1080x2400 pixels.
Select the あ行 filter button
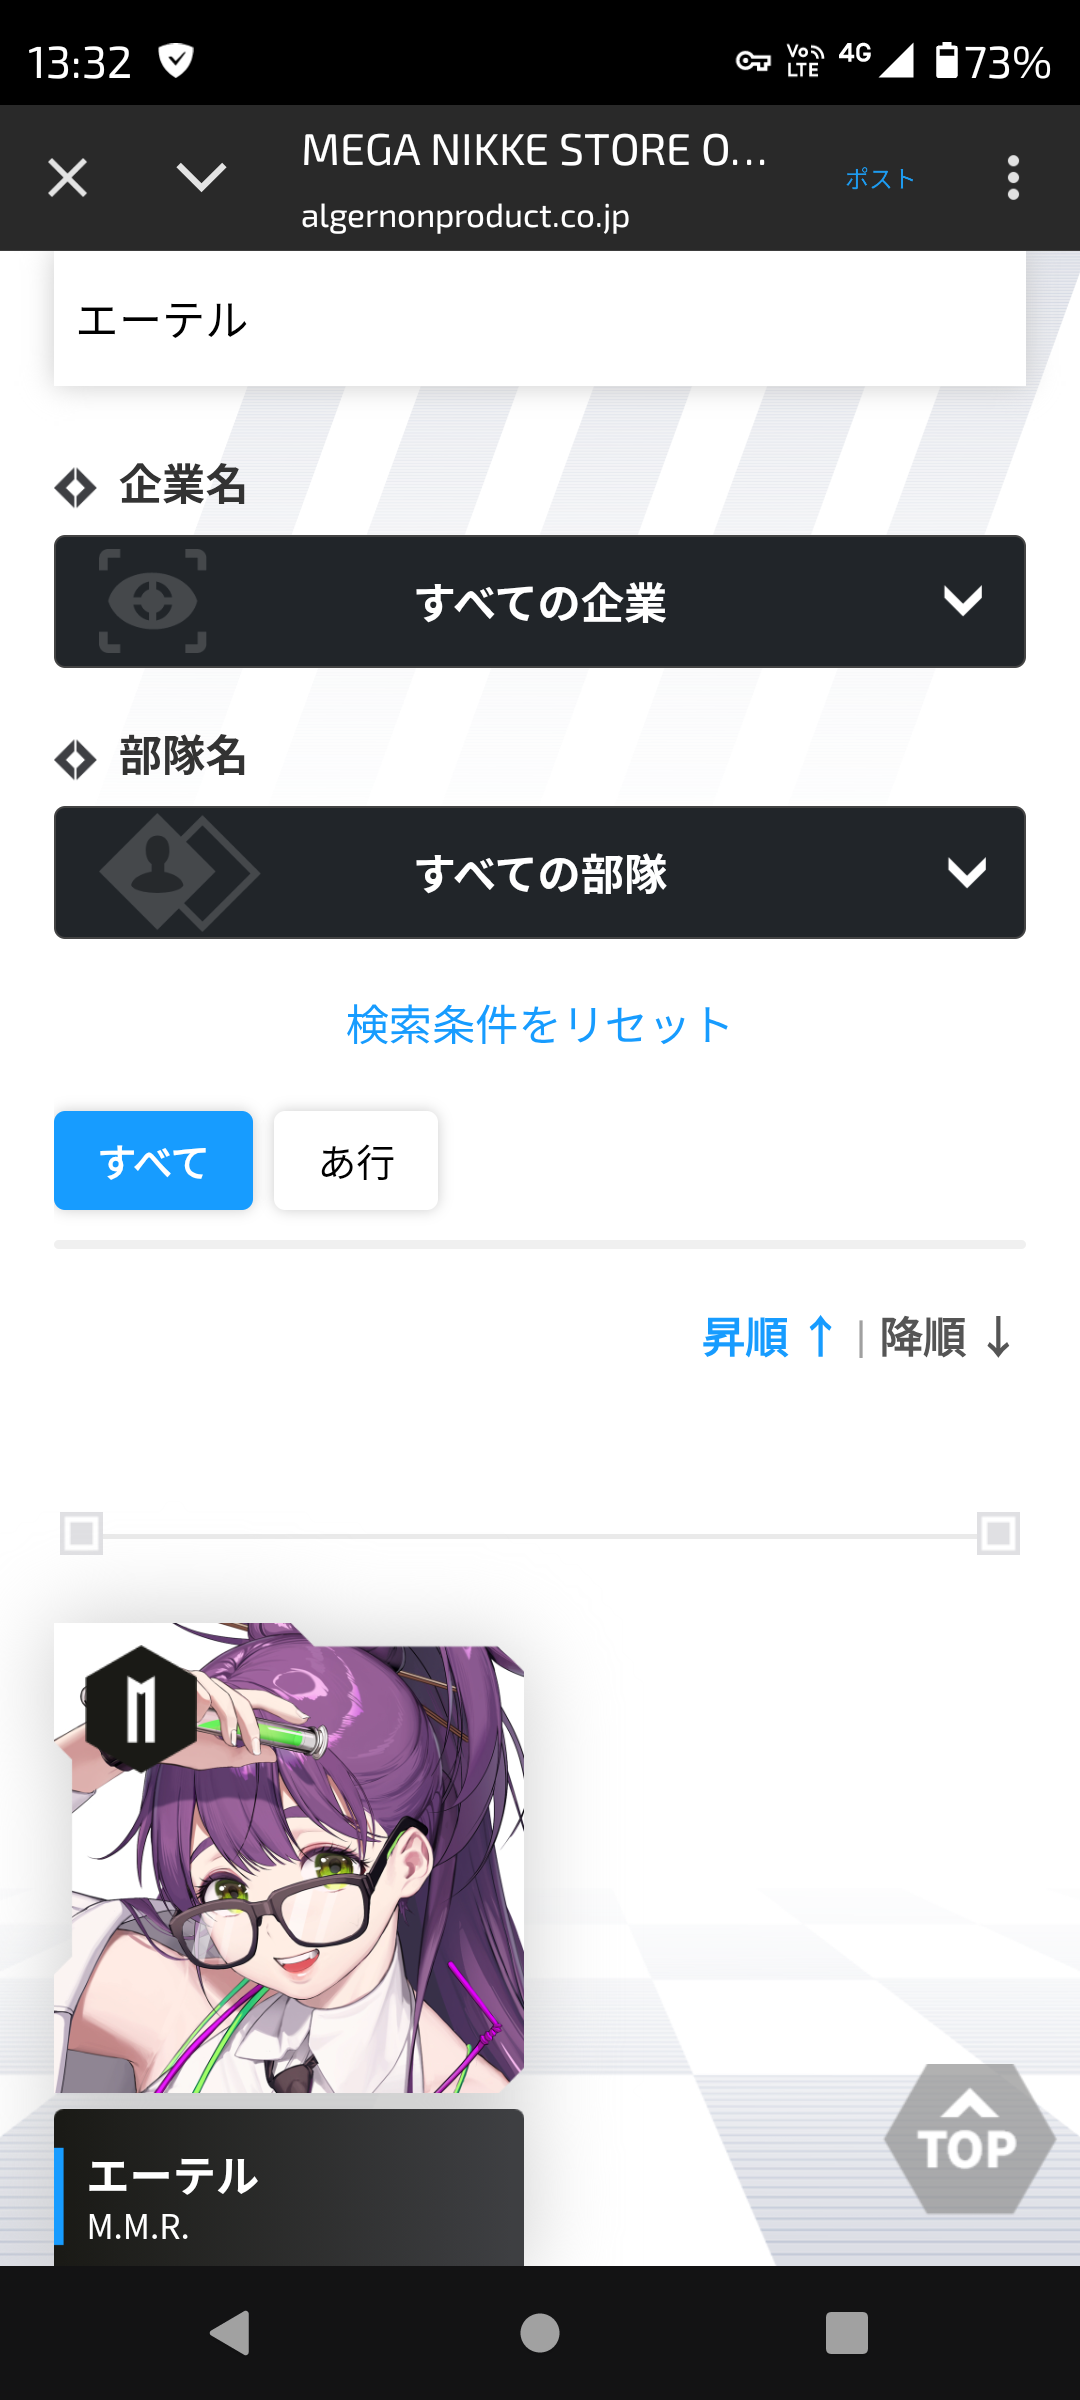click(x=356, y=1160)
